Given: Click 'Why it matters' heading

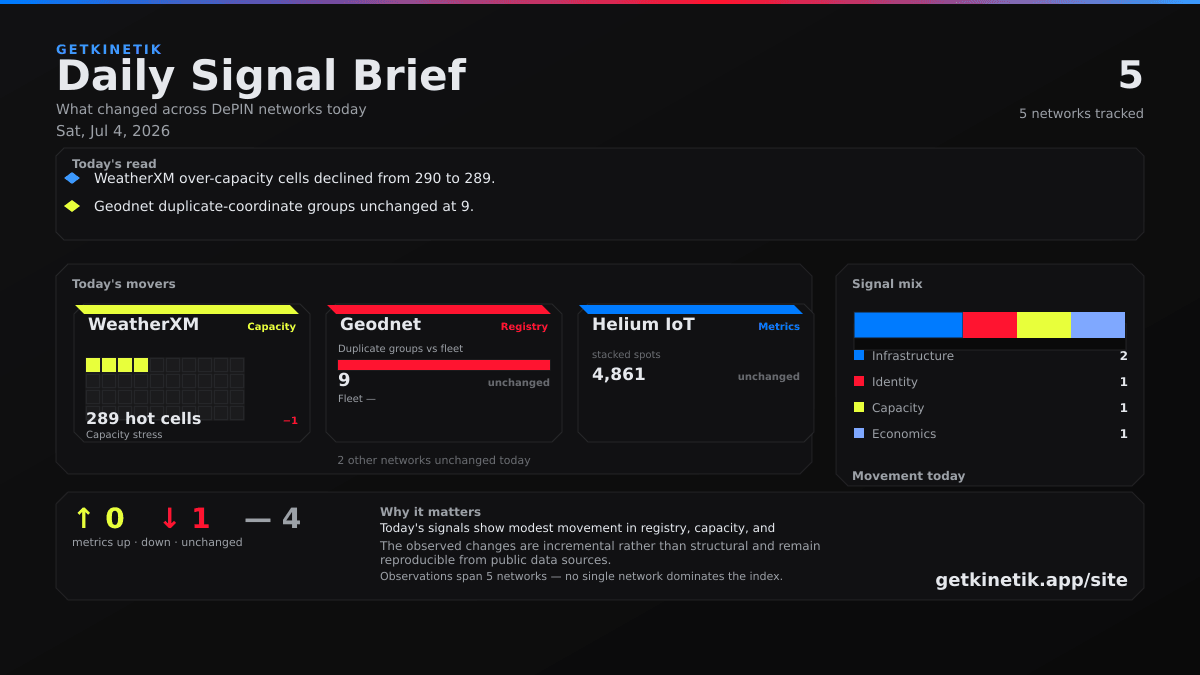Looking at the screenshot, I should click(x=430, y=512).
